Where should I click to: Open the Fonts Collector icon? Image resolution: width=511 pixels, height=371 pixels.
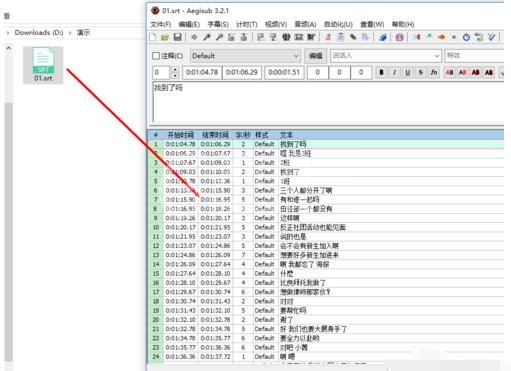365,37
